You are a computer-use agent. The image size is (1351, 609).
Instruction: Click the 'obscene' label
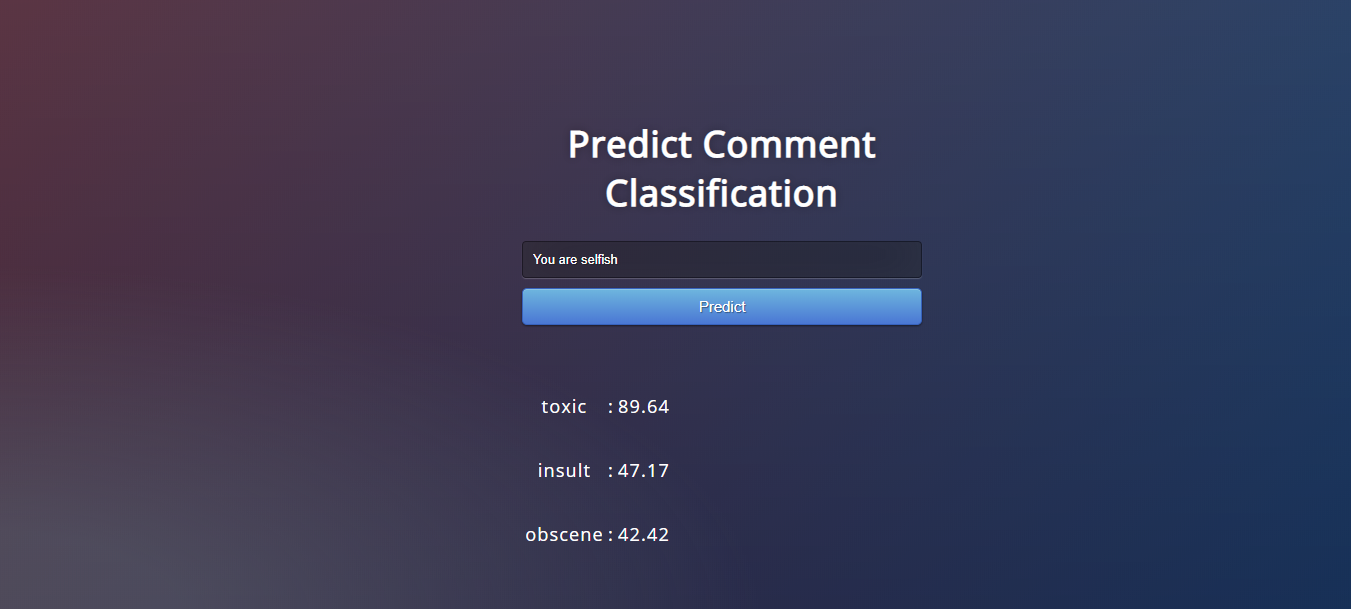click(563, 534)
